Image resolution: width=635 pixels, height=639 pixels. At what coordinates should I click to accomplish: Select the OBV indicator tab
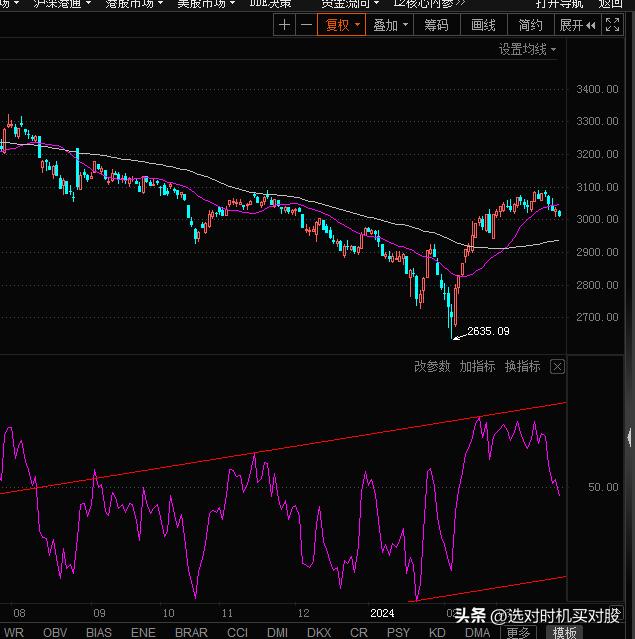[x=55, y=632]
